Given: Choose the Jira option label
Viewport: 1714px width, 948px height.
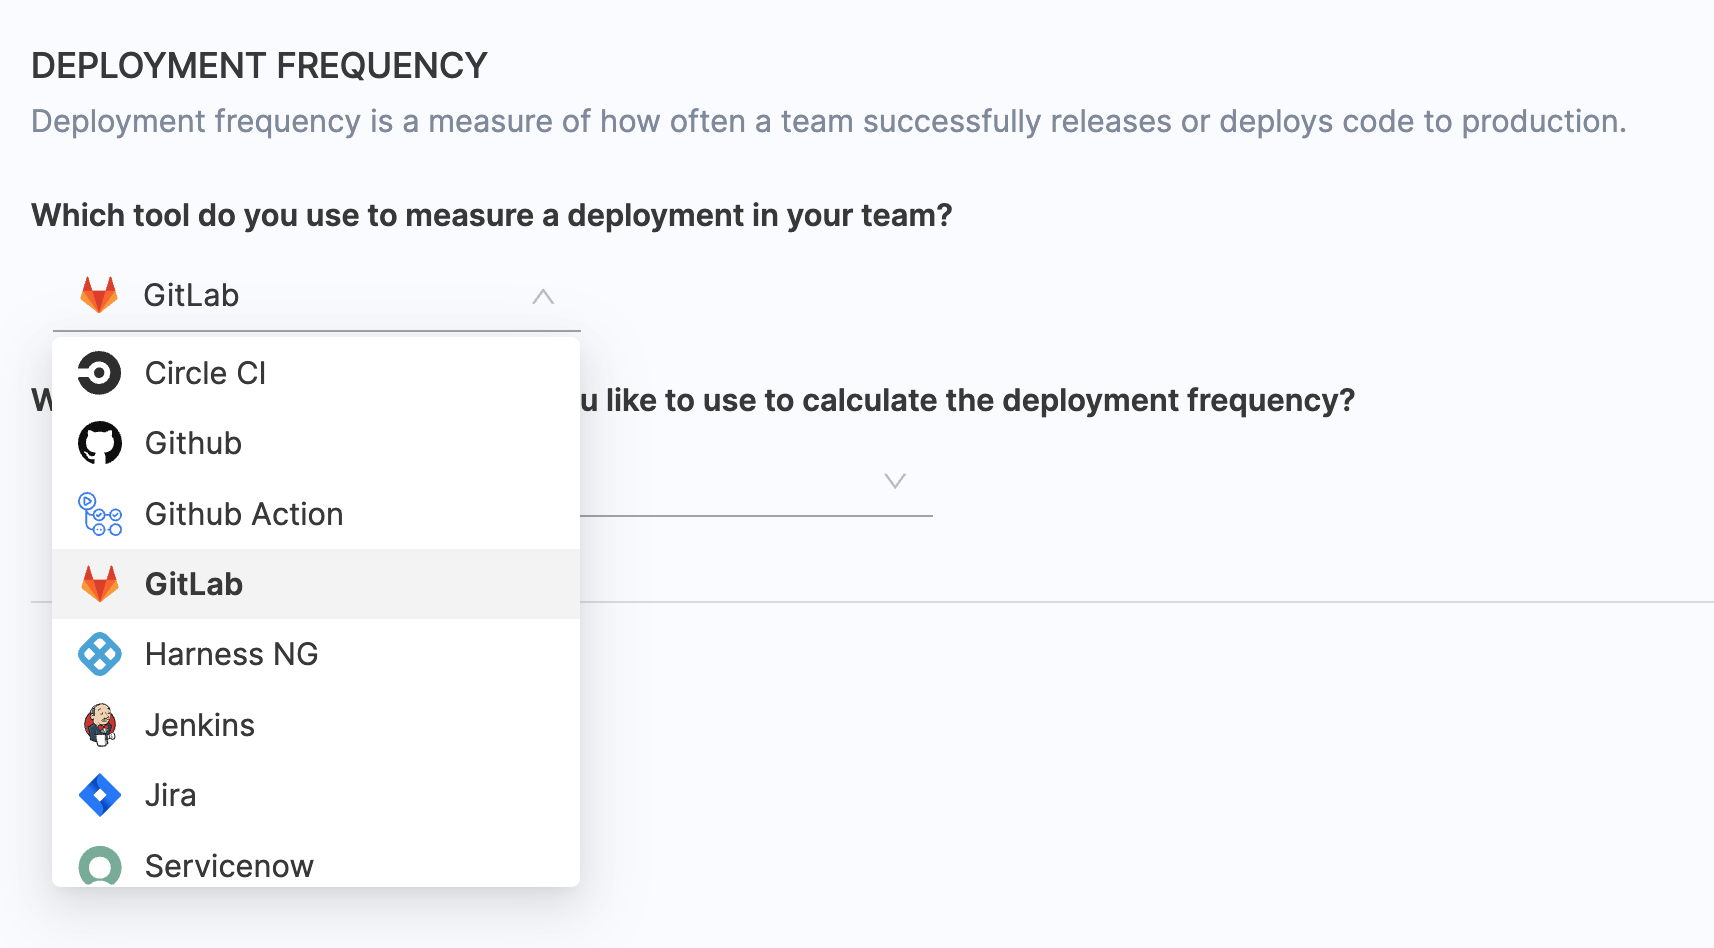Looking at the screenshot, I should 171,796.
